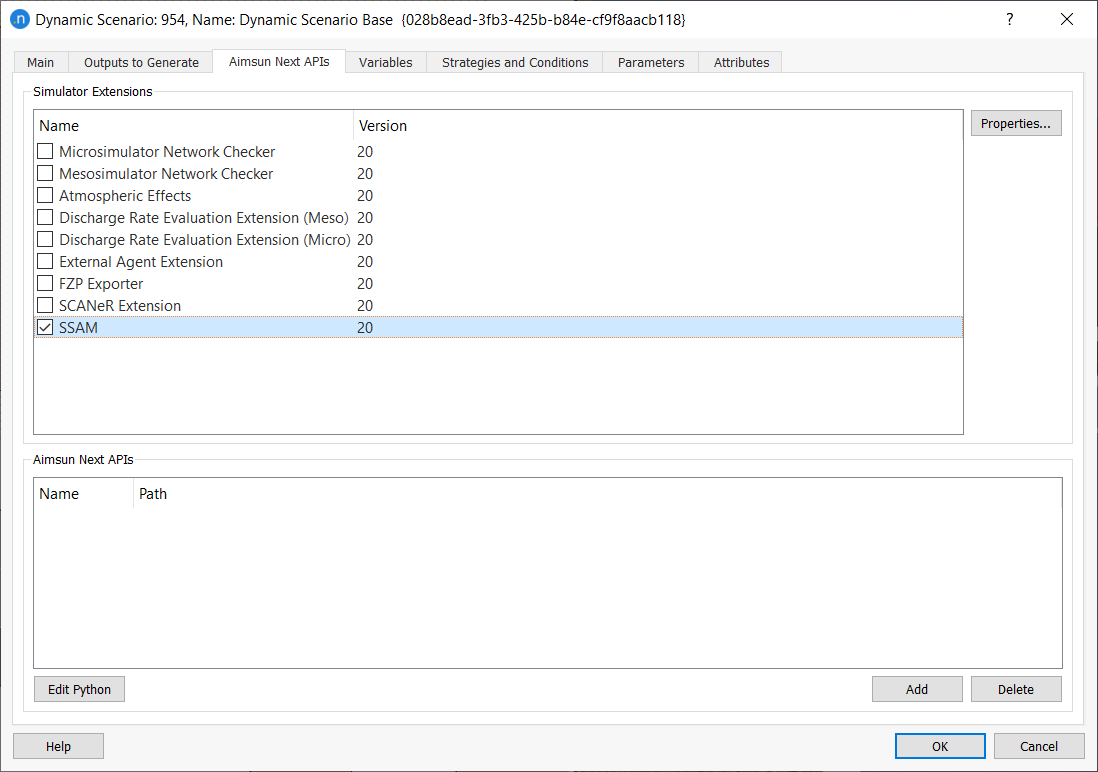Uncheck the SSAM extension checkbox
The height and width of the screenshot is (772, 1098).
[x=45, y=328]
